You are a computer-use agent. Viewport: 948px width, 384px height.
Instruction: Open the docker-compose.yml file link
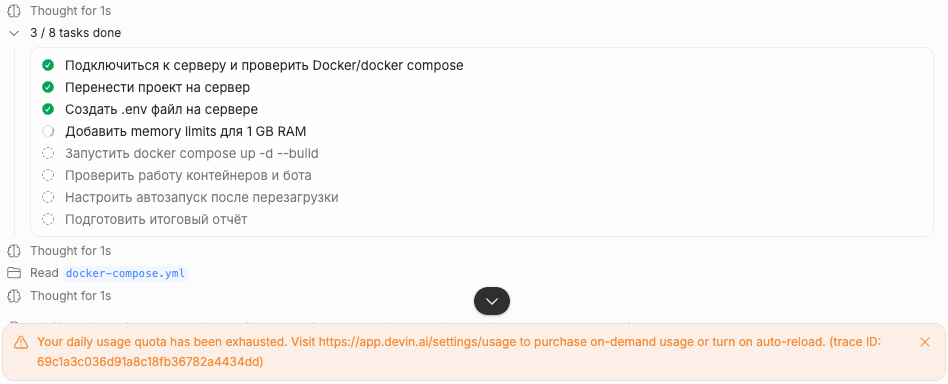coord(126,273)
